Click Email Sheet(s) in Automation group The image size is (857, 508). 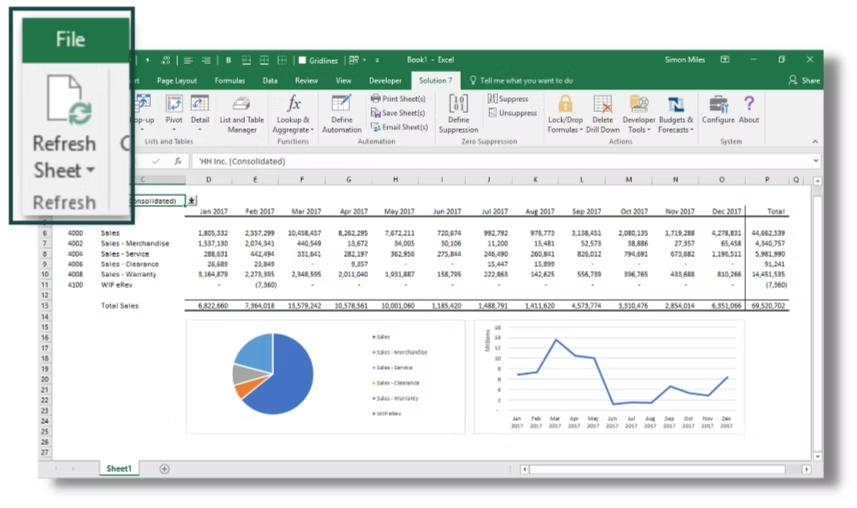pyautogui.click(x=399, y=127)
